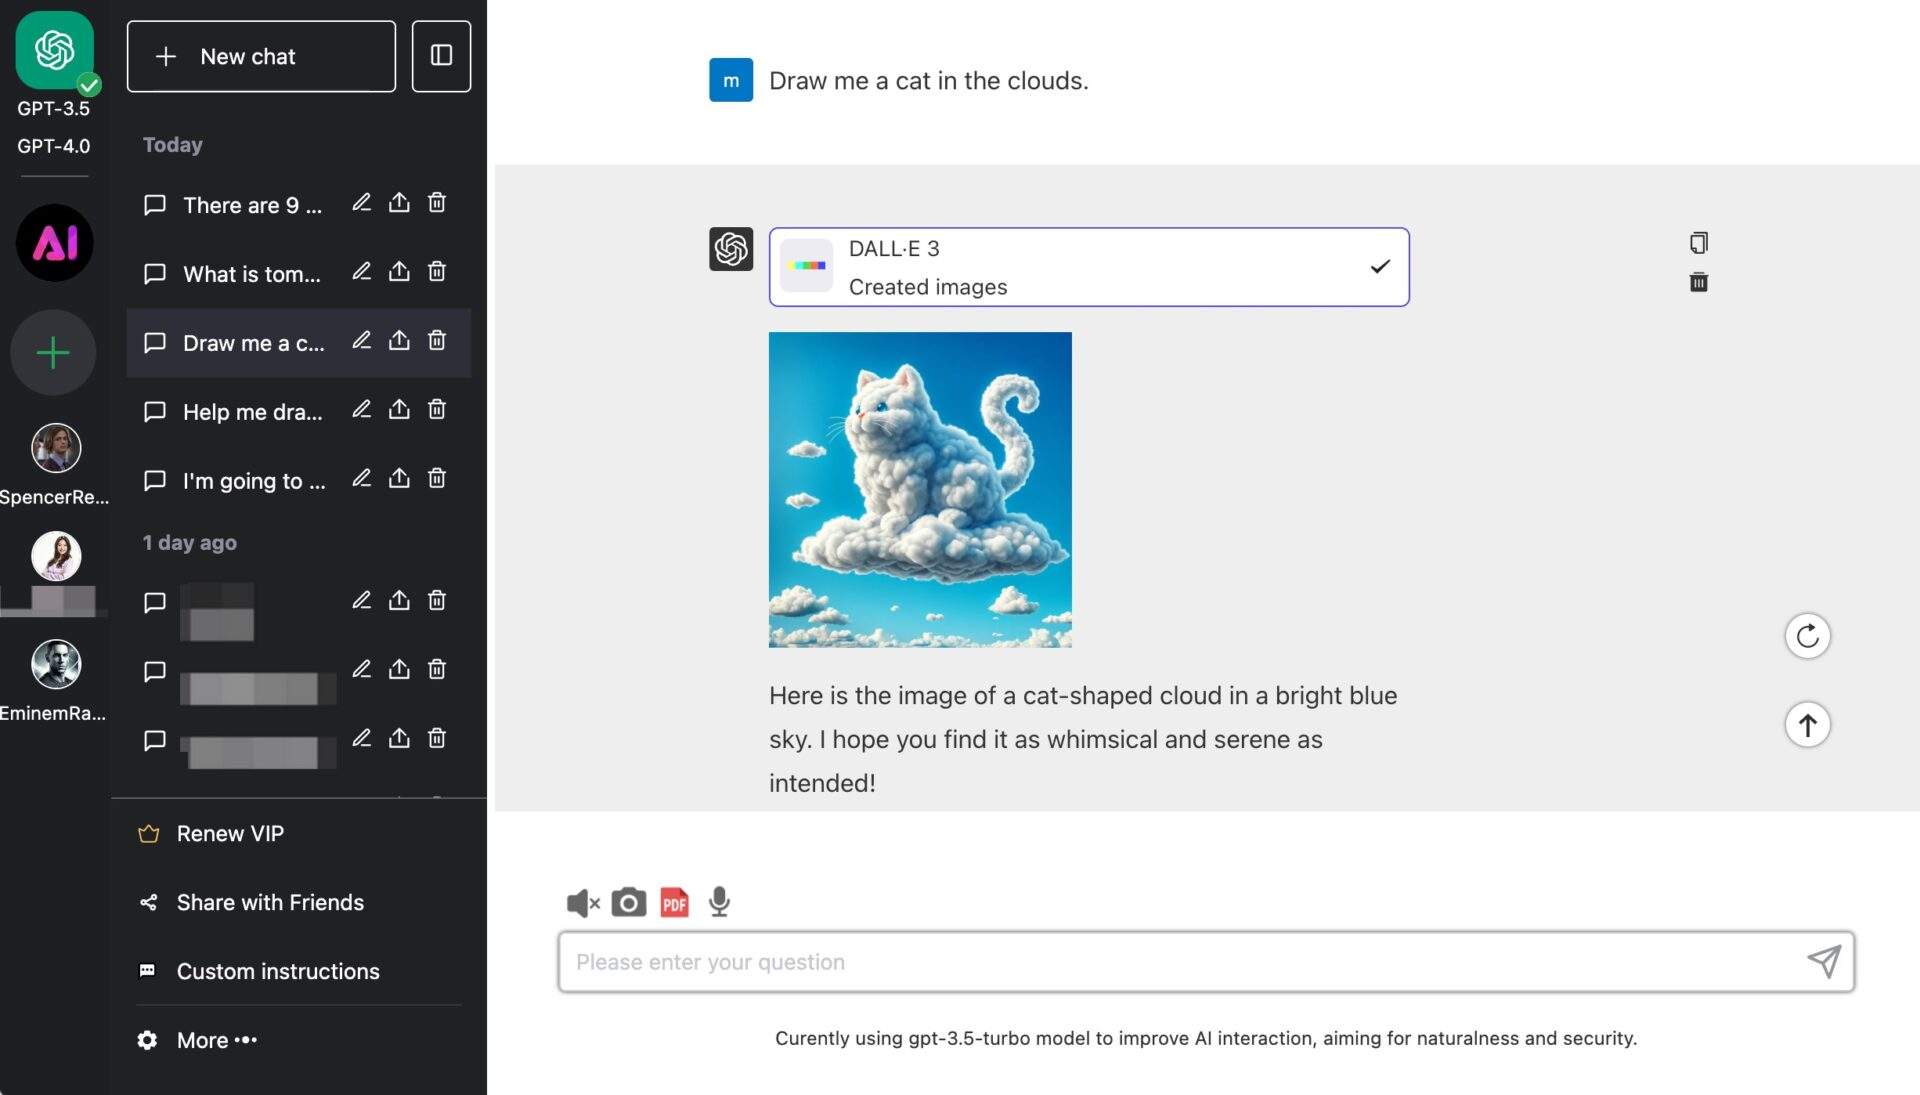
Task: Send message with paper plane icon
Action: coord(1823,962)
